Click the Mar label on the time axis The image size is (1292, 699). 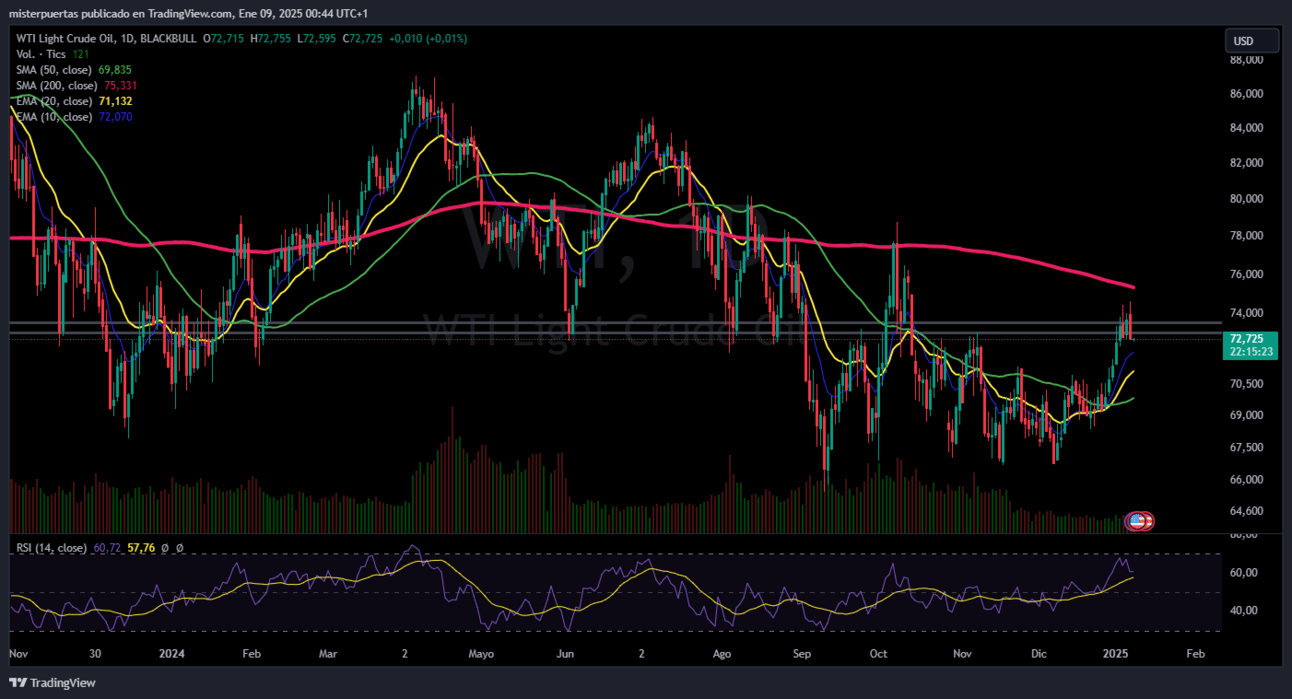coord(329,653)
